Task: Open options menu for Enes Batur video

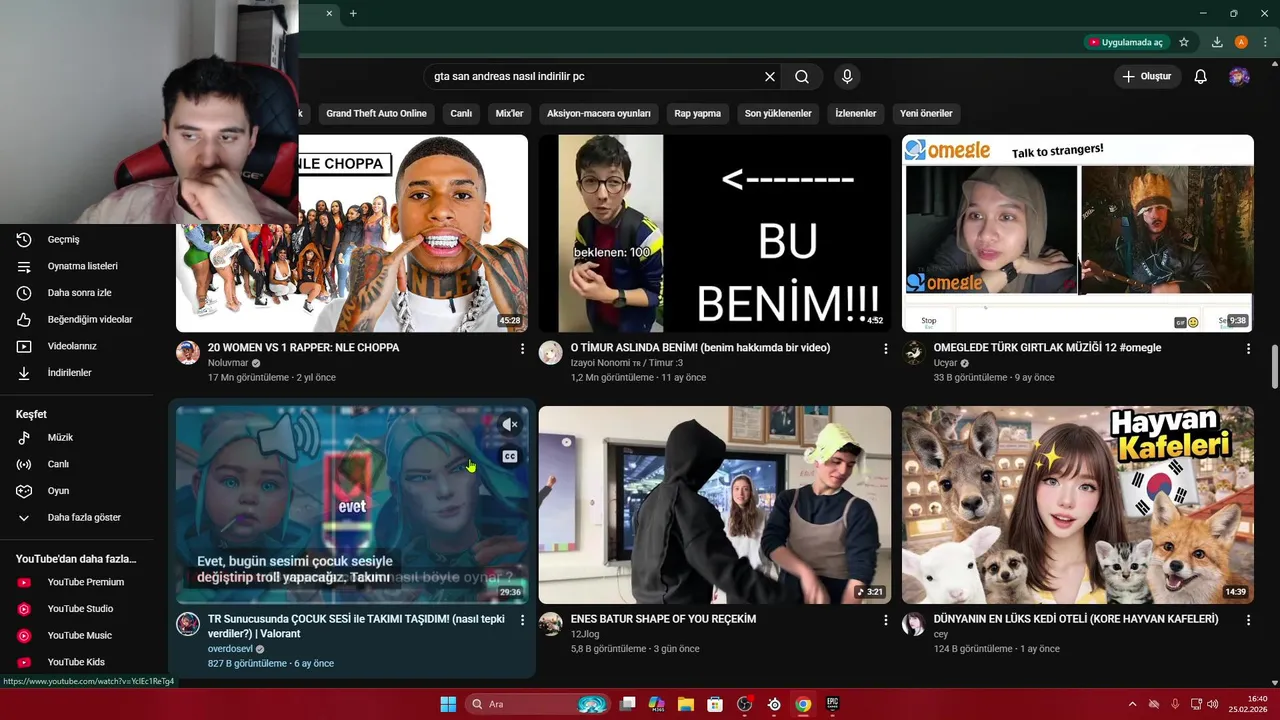Action: (x=885, y=620)
